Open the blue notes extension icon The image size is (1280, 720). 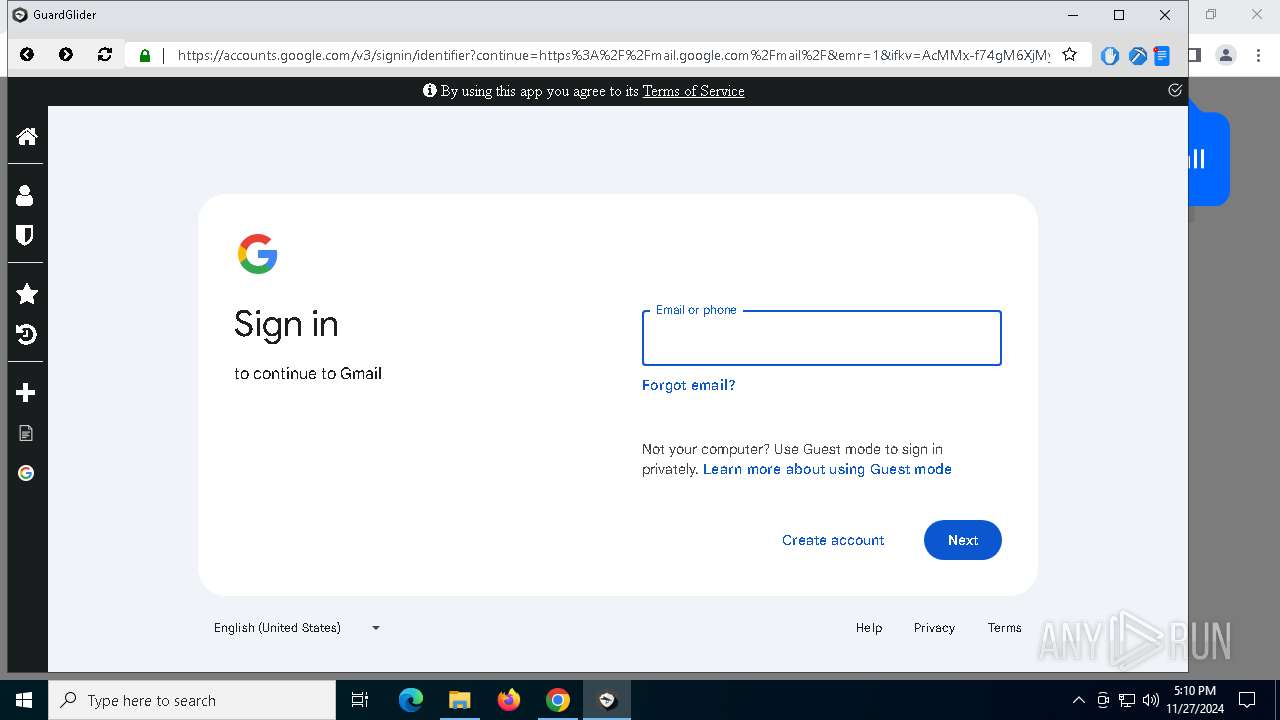click(1162, 56)
